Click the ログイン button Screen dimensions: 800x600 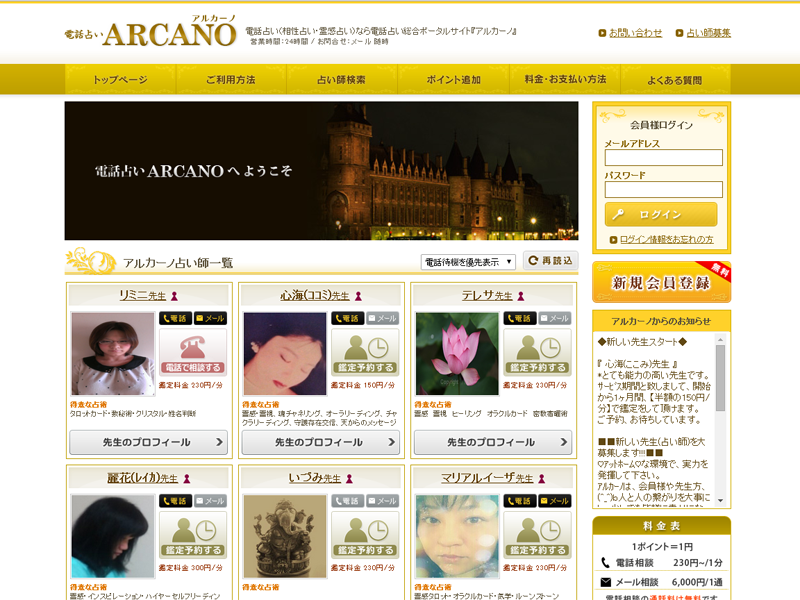(x=661, y=214)
